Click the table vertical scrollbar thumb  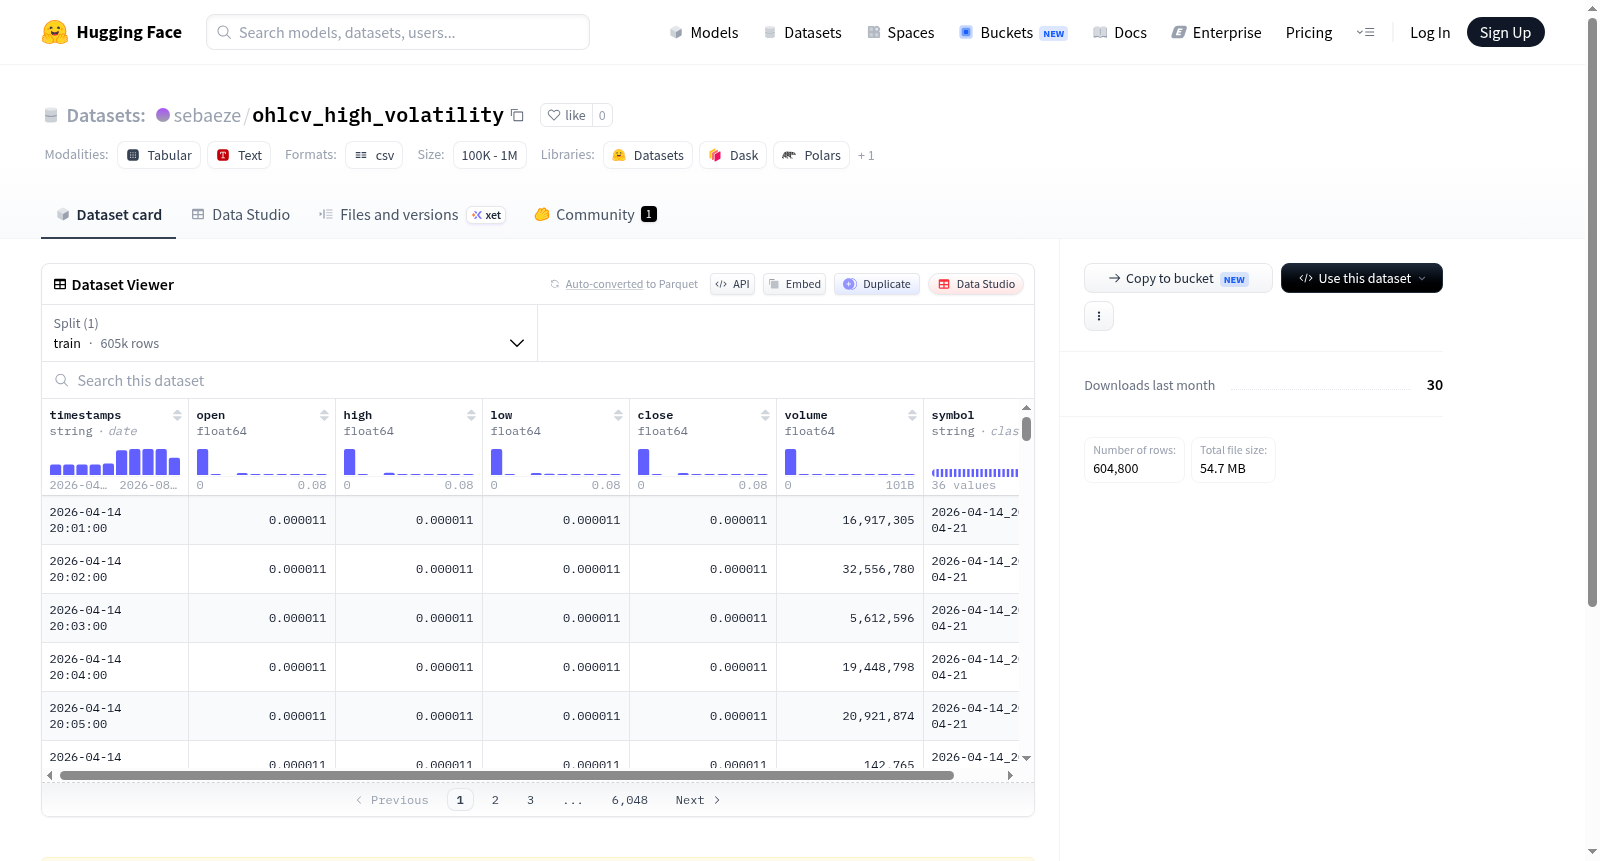[1026, 429]
